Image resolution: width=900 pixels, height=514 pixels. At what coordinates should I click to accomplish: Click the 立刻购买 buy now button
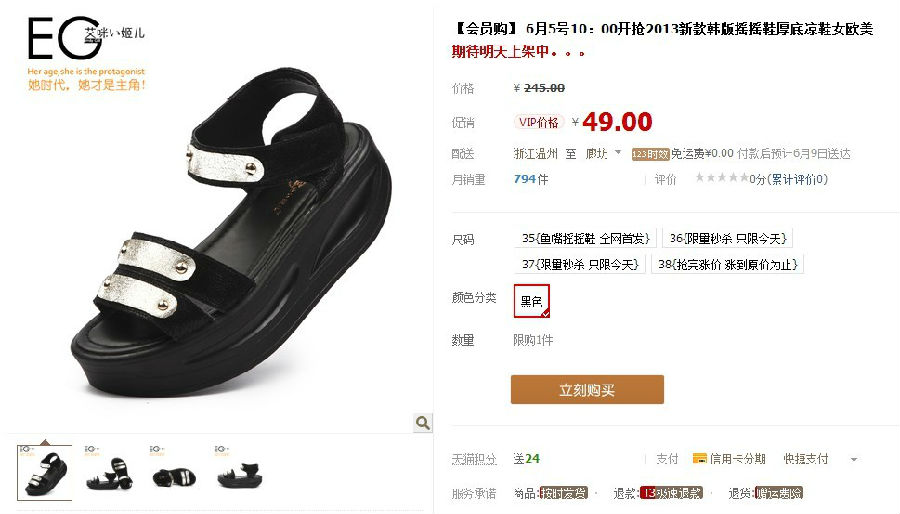587,390
